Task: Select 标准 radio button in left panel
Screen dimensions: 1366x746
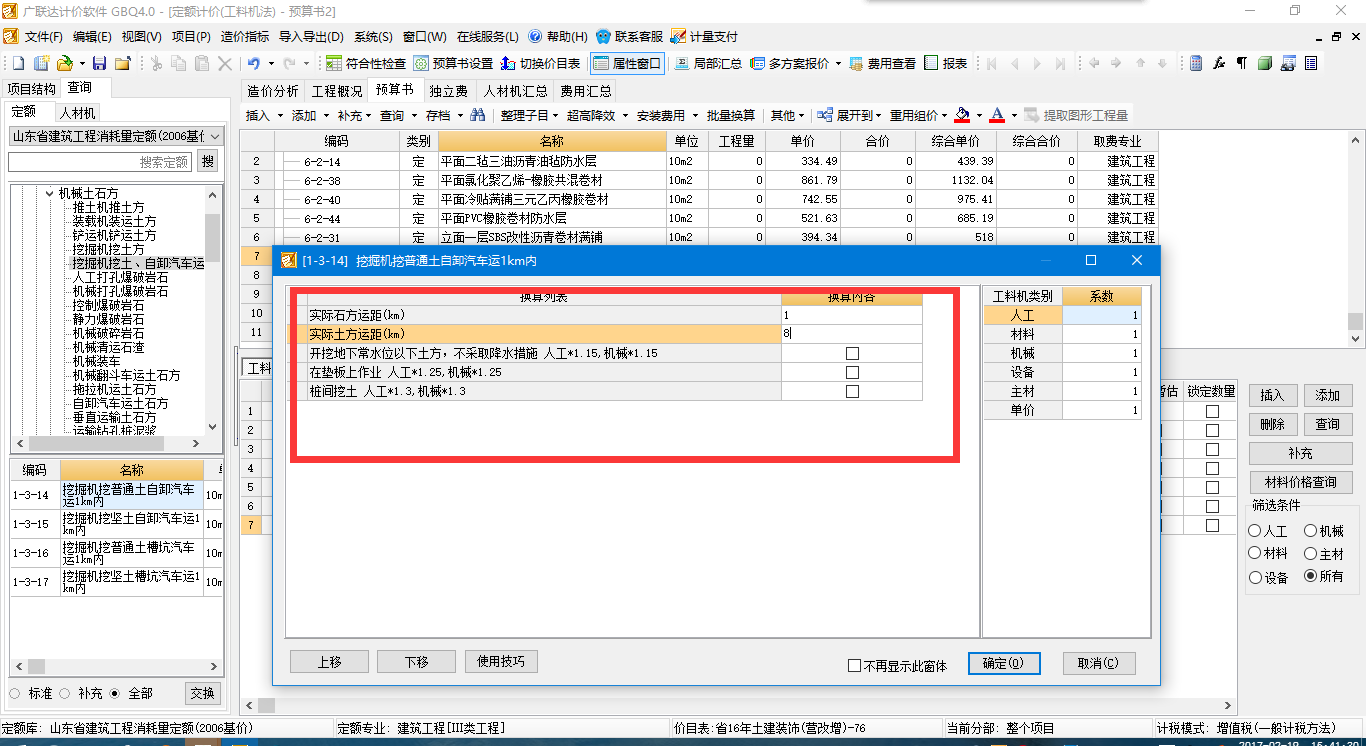Action: tap(15, 693)
